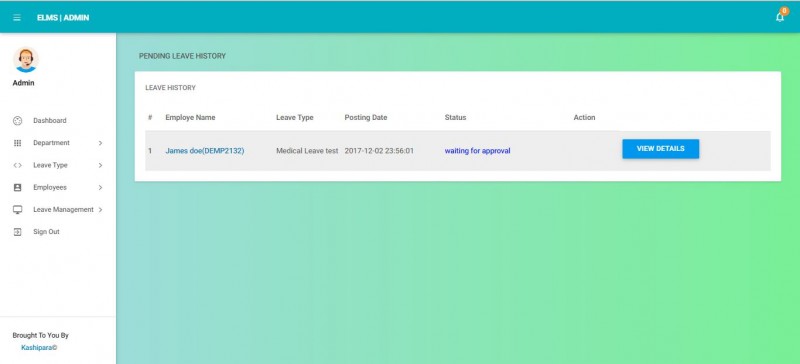Click the ELMS | ADMIN brand title
800x364 pixels.
point(63,17)
